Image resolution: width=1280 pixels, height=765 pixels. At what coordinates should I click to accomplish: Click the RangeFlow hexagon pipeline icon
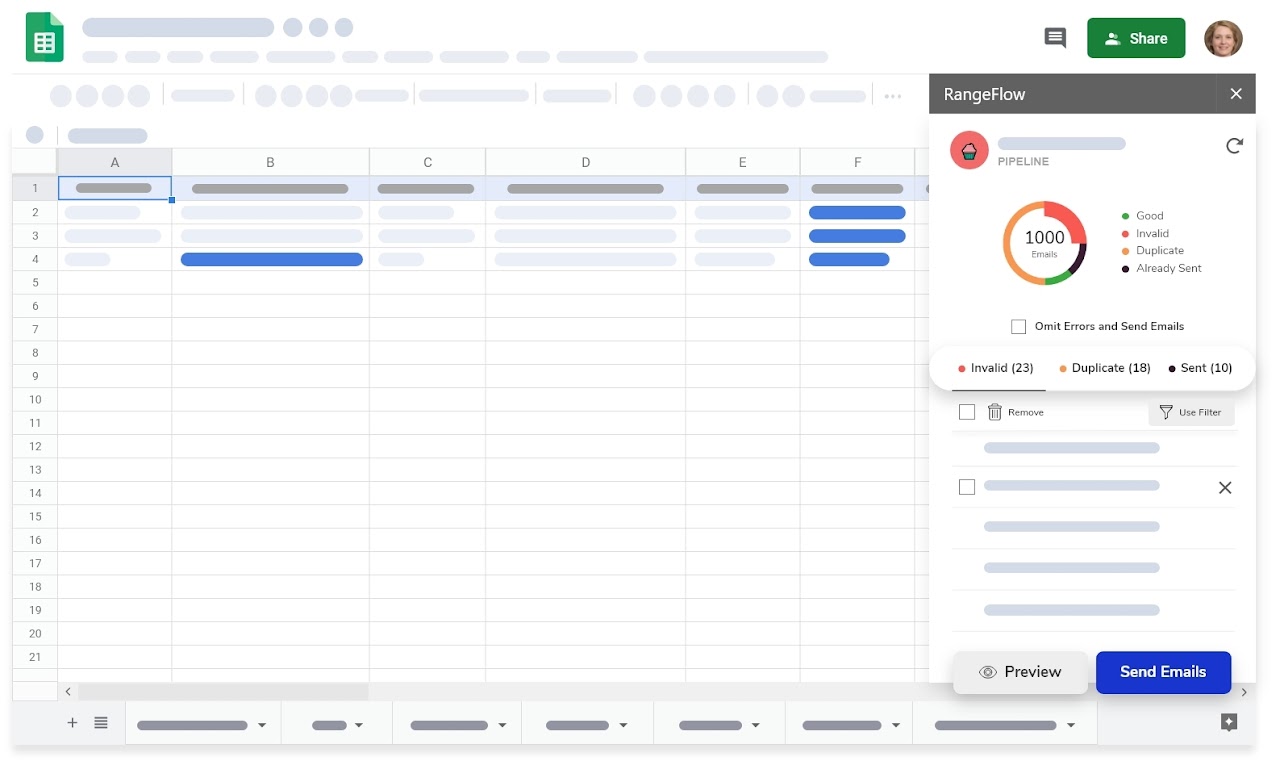[968, 150]
